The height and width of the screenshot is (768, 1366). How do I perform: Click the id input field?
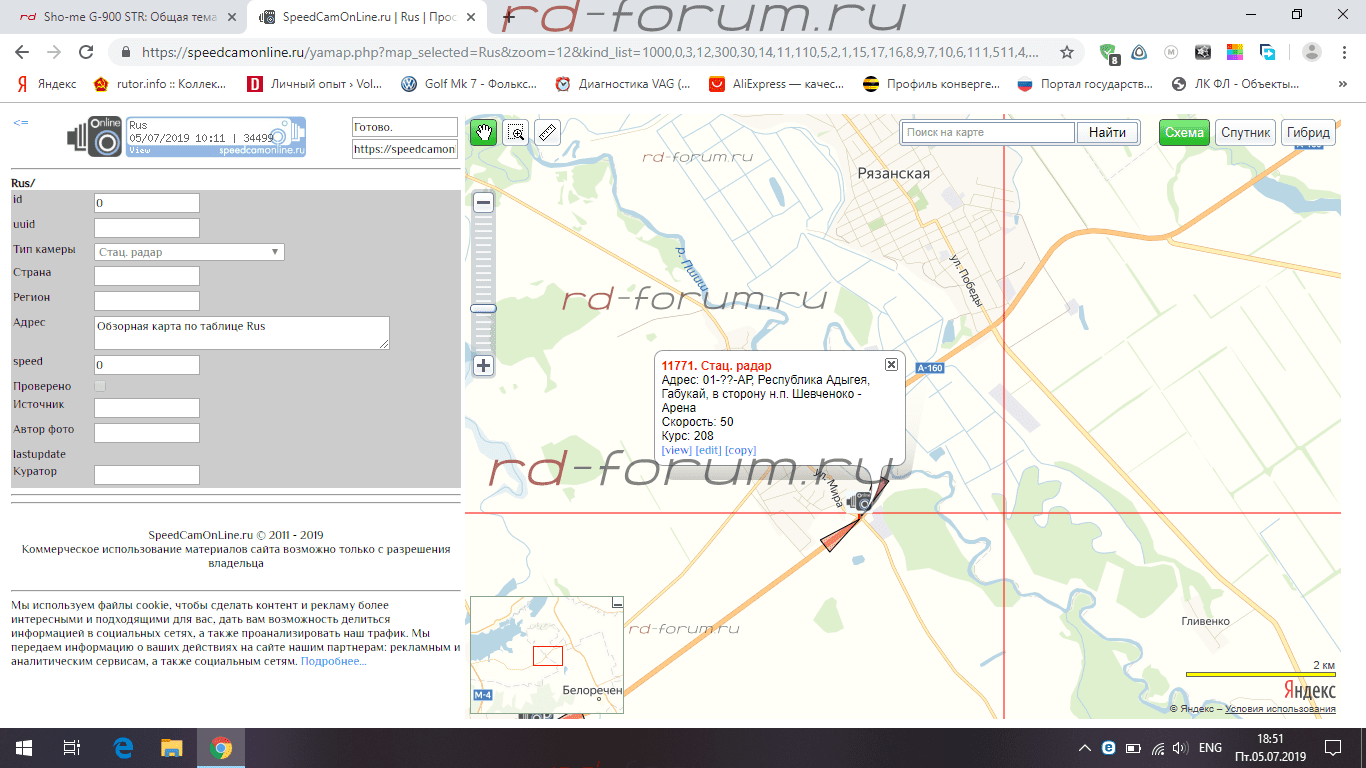point(147,203)
